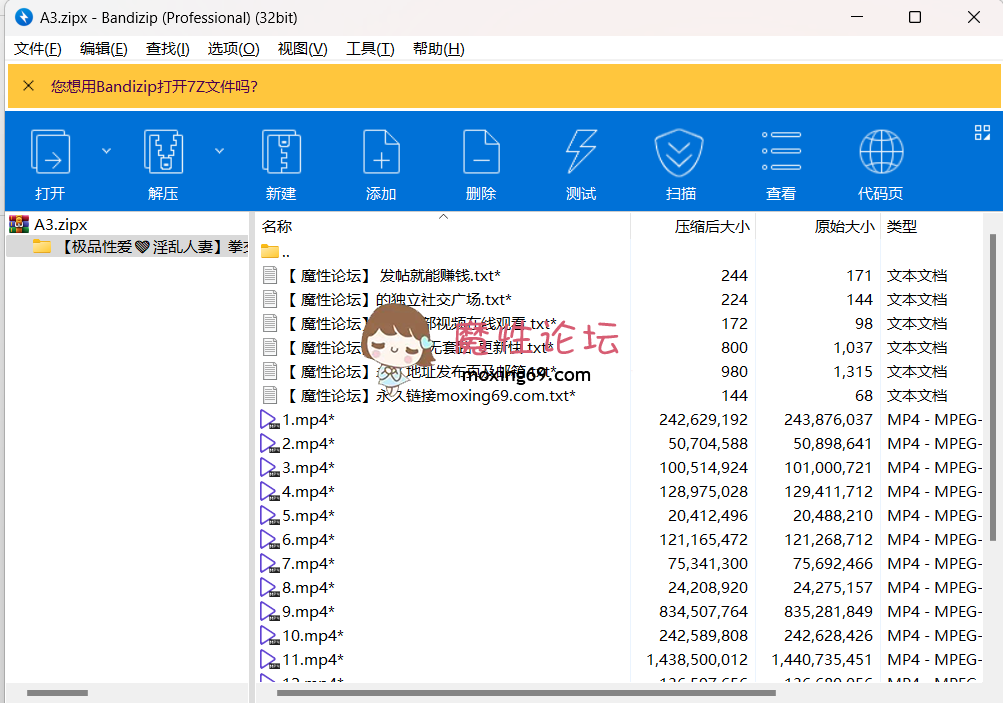Click the 解压 (Extract) toolbar icon
Screen dimensions: 1003x703
pos(163,152)
